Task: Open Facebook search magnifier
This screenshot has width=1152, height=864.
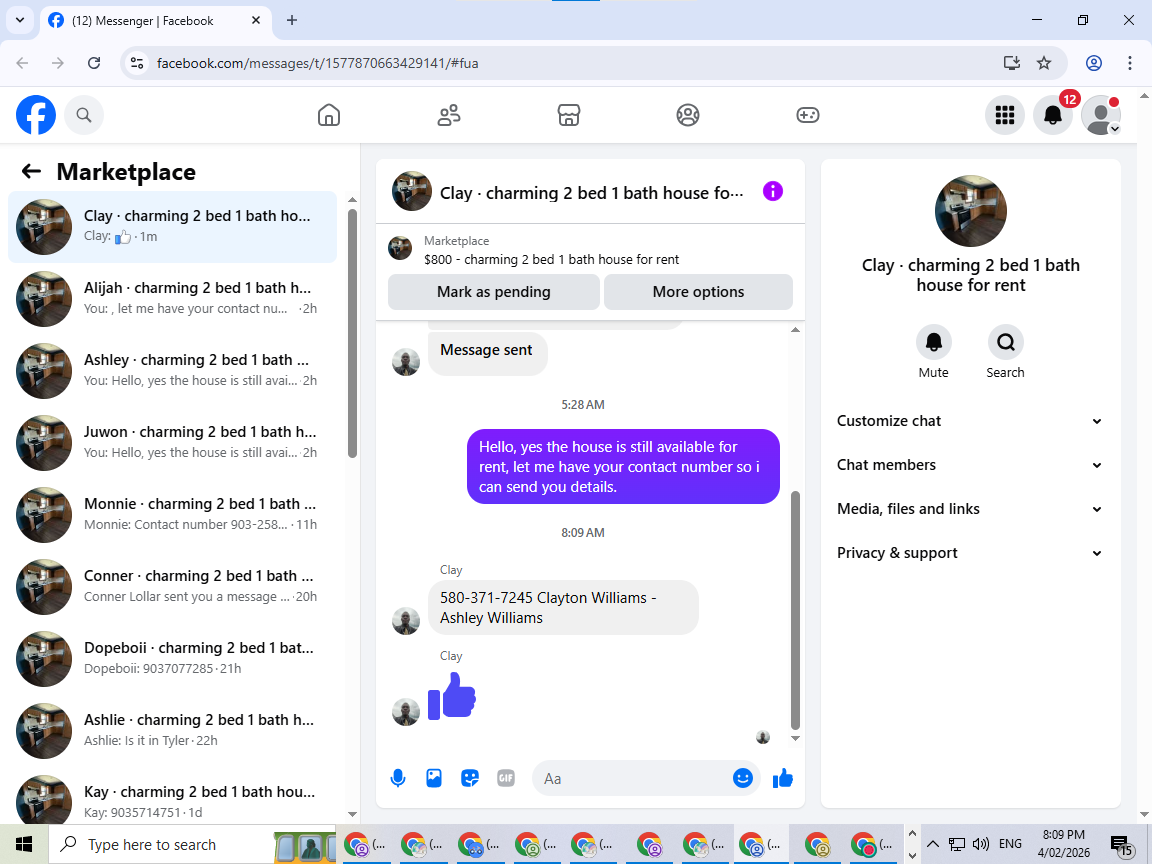Action: click(x=84, y=115)
